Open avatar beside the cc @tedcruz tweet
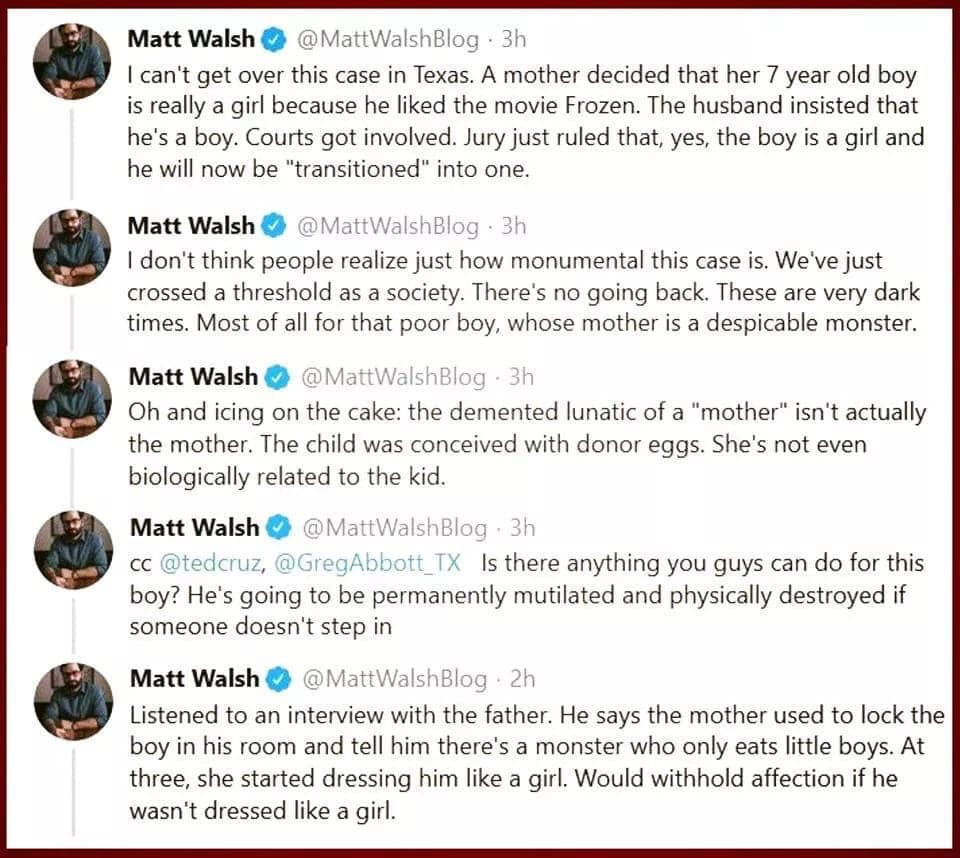 point(73,549)
